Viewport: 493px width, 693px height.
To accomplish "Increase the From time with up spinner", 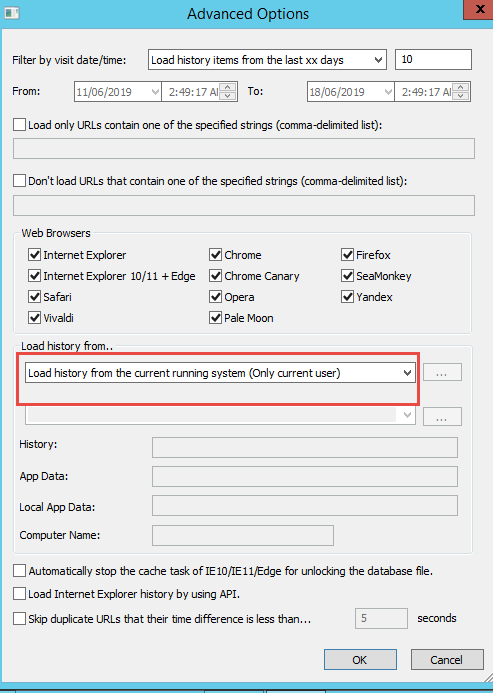I will pos(228,87).
